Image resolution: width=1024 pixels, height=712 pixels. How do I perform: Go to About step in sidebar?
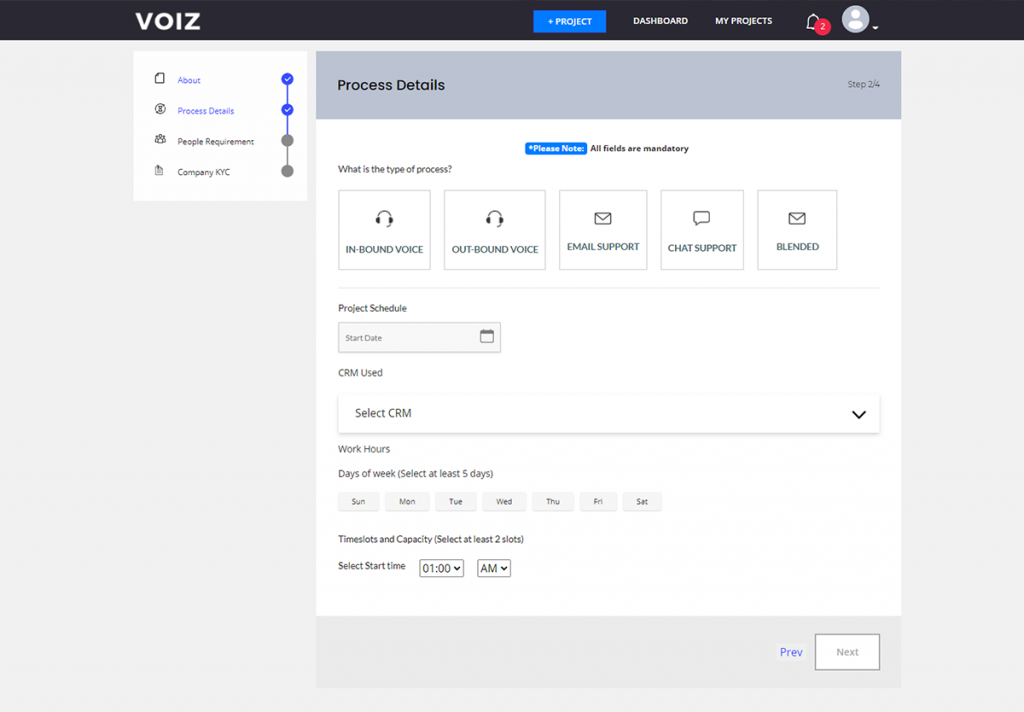[189, 80]
